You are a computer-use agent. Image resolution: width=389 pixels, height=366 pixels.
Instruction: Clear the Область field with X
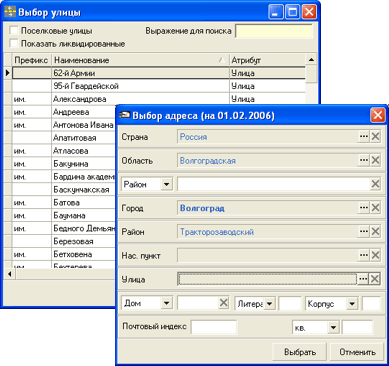coord(375,160)
